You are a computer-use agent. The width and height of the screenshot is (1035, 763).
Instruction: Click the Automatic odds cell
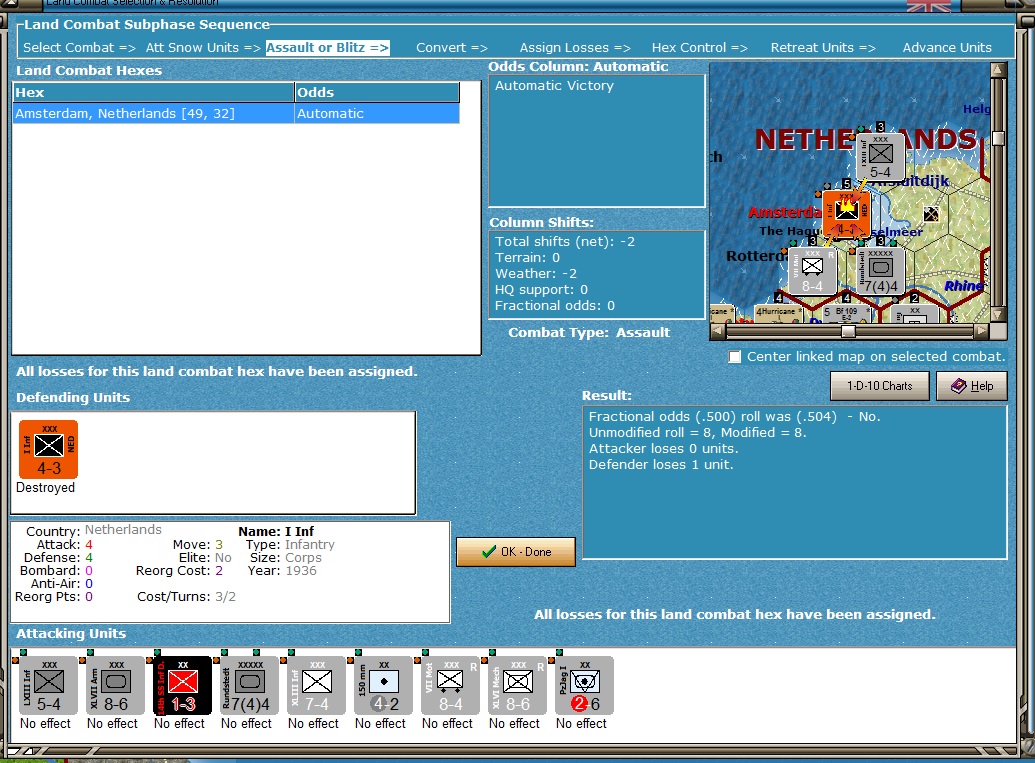(376, 114)
